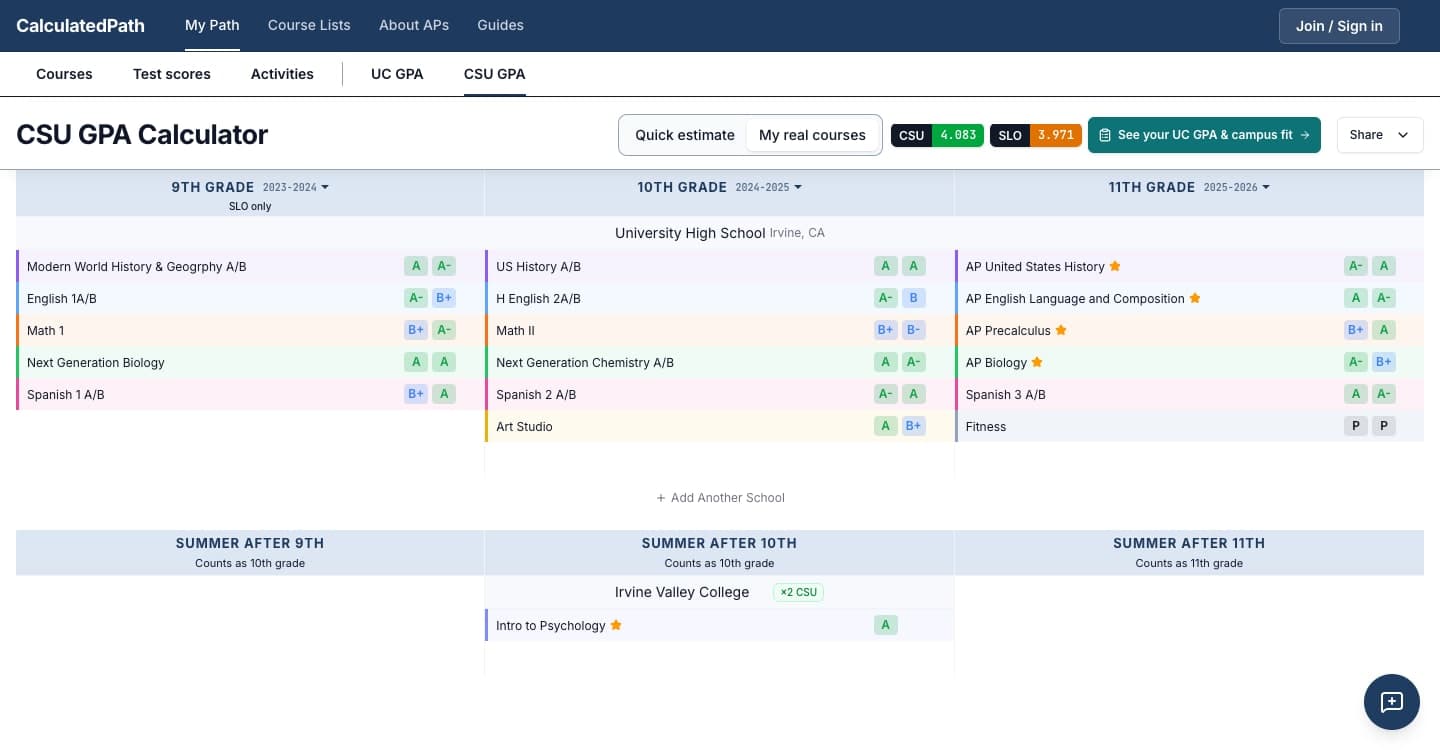The height and width of the screenshot is (750, 1440).
Task: Open the Guides menu item
Action: pos(500,25)
